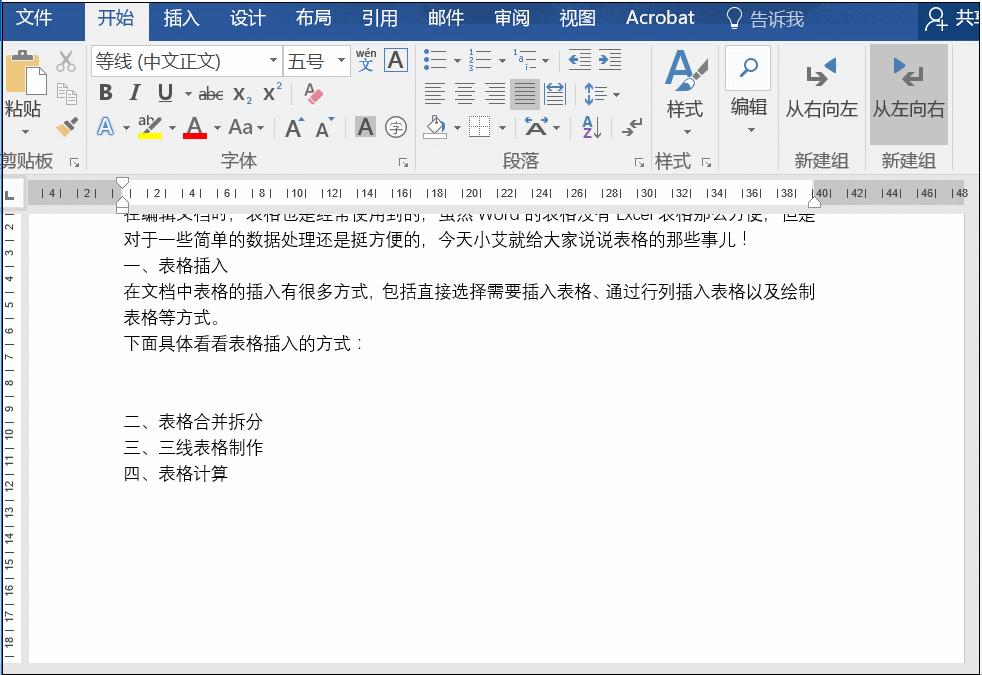Toggle the bulleted list

(x=434, y=61)
